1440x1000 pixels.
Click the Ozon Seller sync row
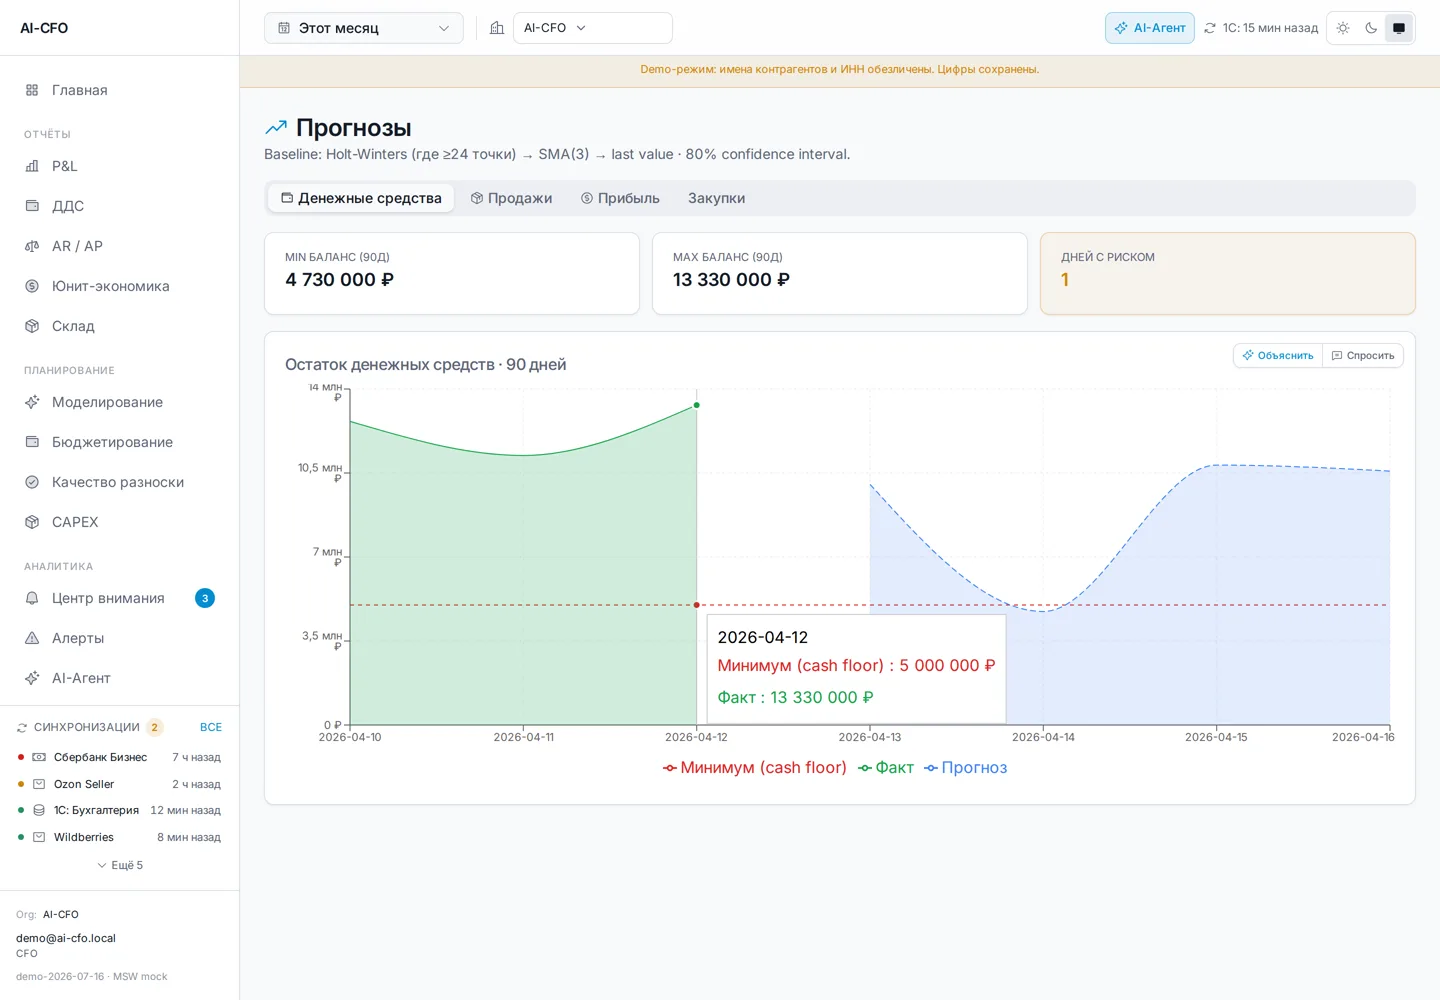coord(120,784)
